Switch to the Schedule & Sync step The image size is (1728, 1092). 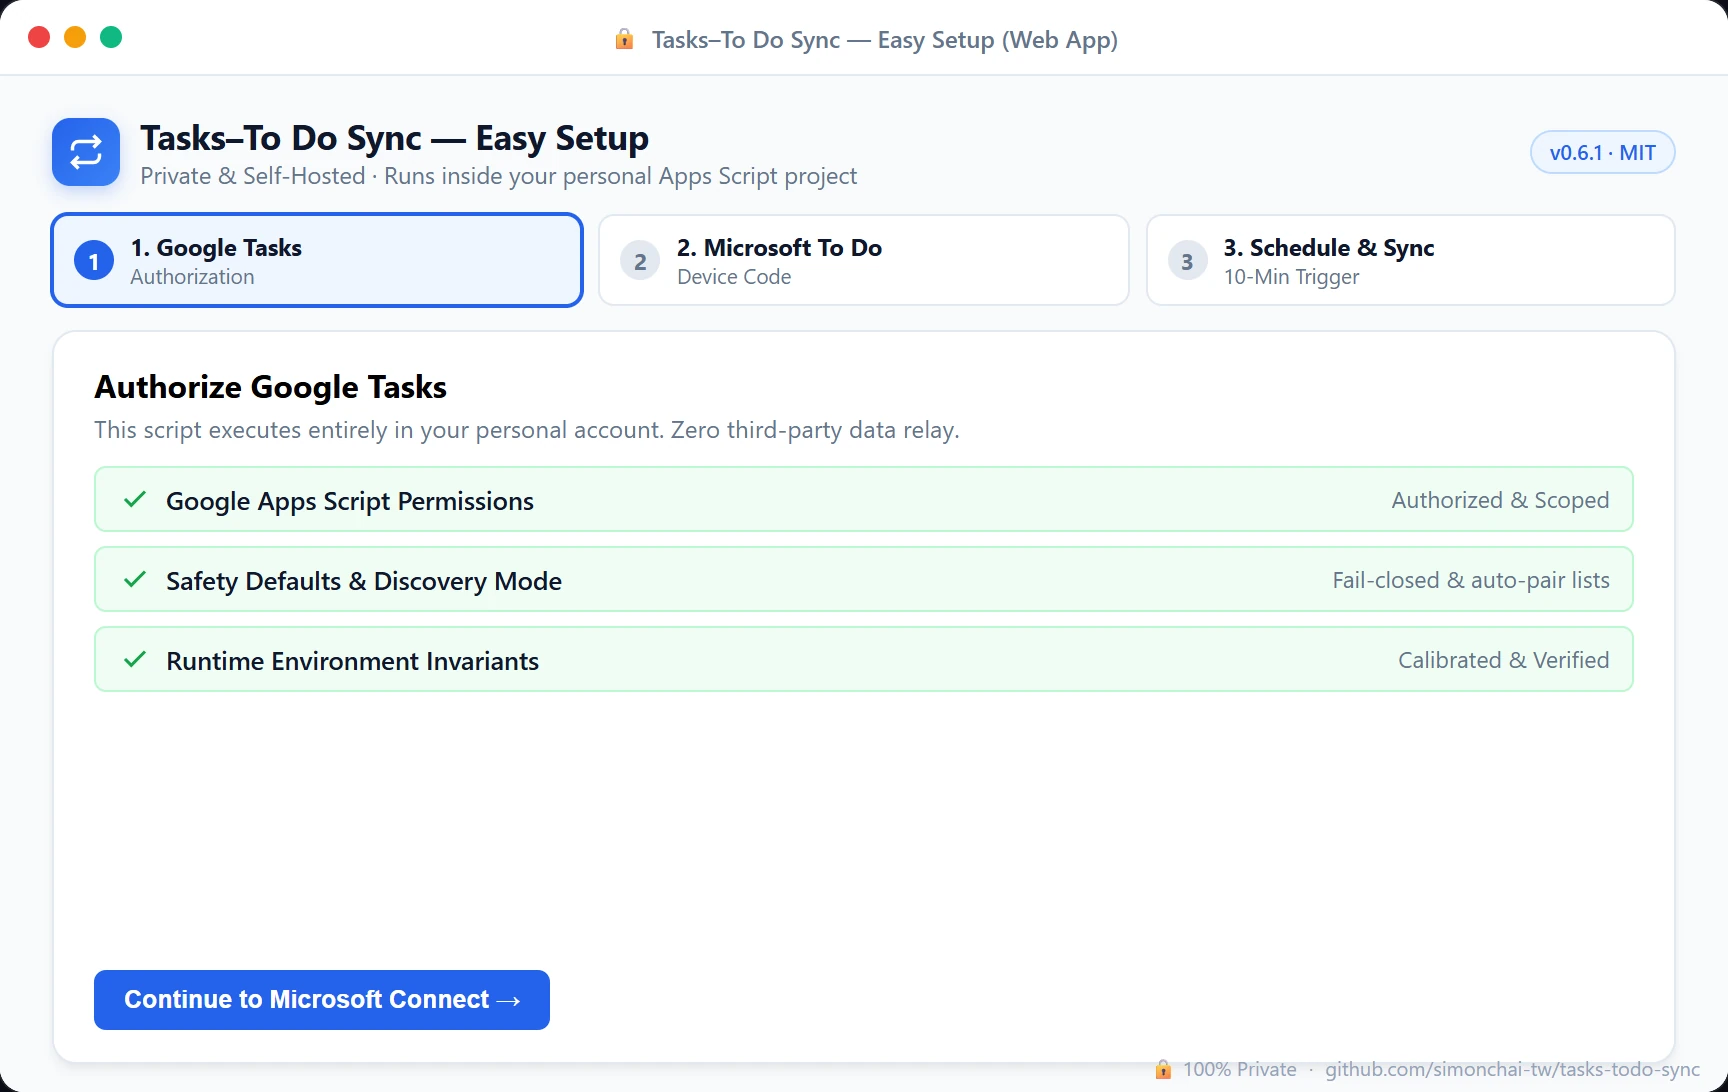1410,260
